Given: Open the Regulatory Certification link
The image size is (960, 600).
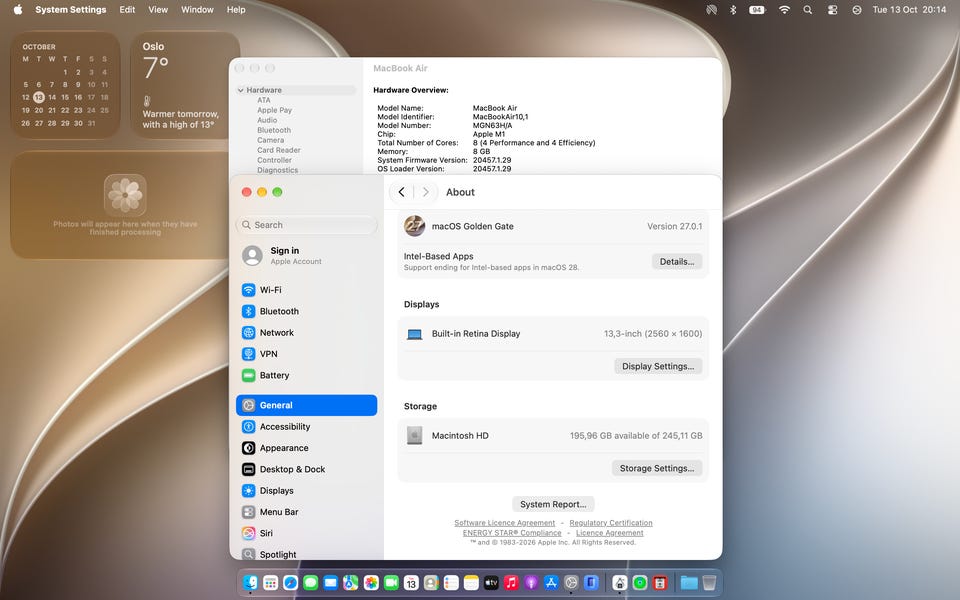Looking at the screenshot, I should tap(611, 523).
